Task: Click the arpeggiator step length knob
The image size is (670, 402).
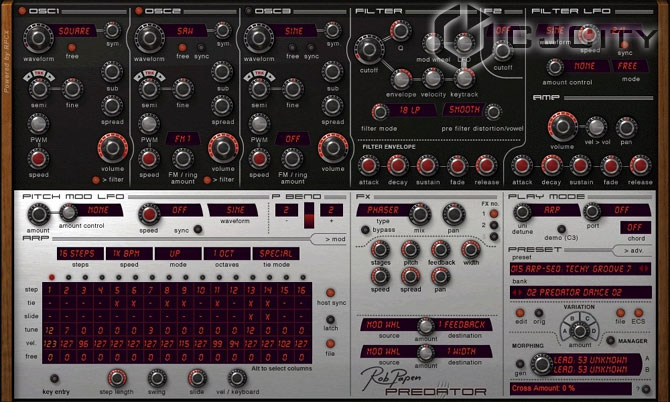Action: coord(117,379)
